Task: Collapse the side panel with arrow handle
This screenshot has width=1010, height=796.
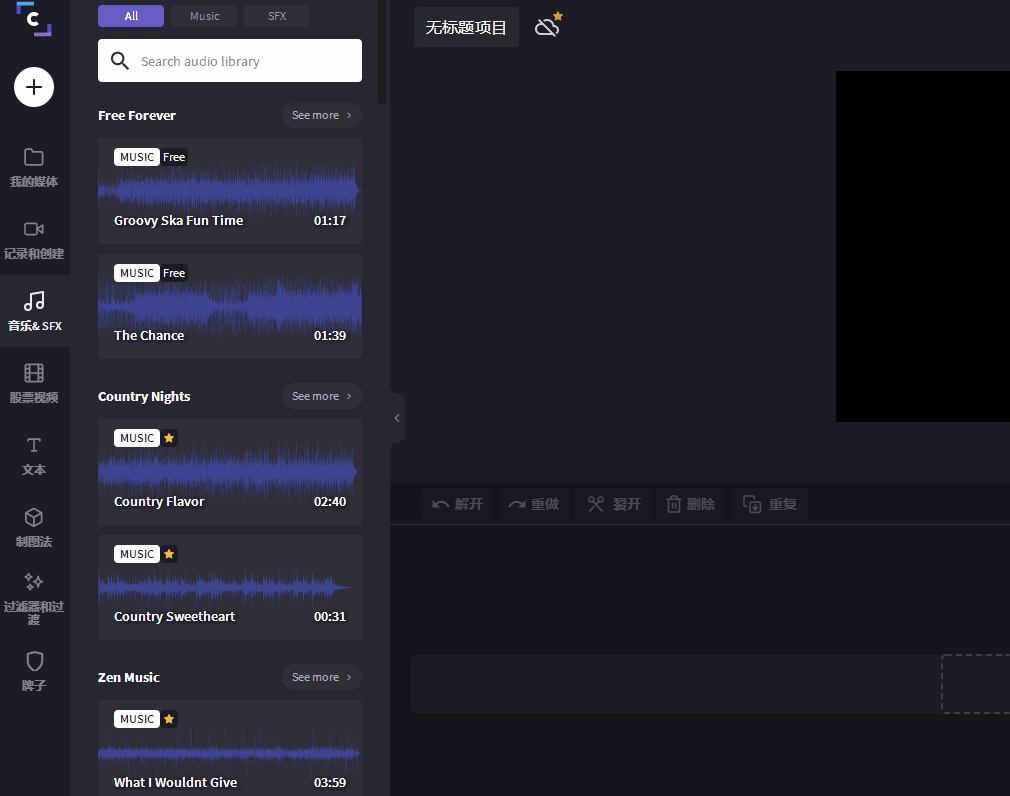Action: point(397,418)
